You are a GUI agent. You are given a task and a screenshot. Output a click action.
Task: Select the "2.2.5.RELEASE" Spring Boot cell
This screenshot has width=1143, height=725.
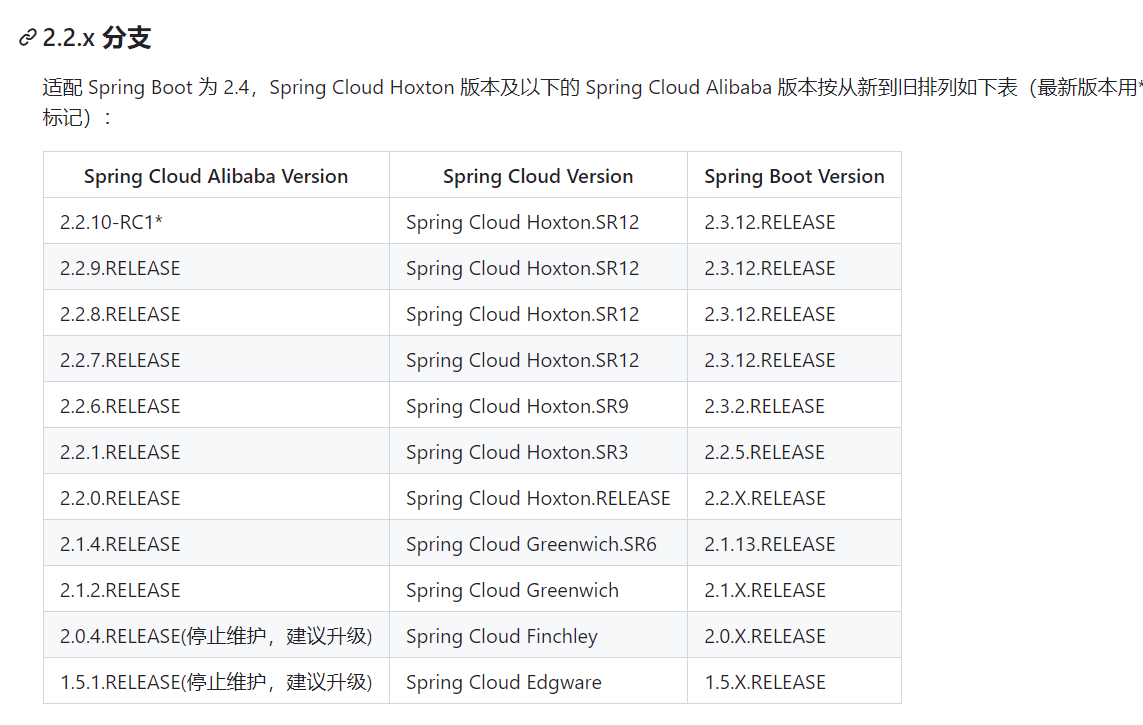(794, 451)
